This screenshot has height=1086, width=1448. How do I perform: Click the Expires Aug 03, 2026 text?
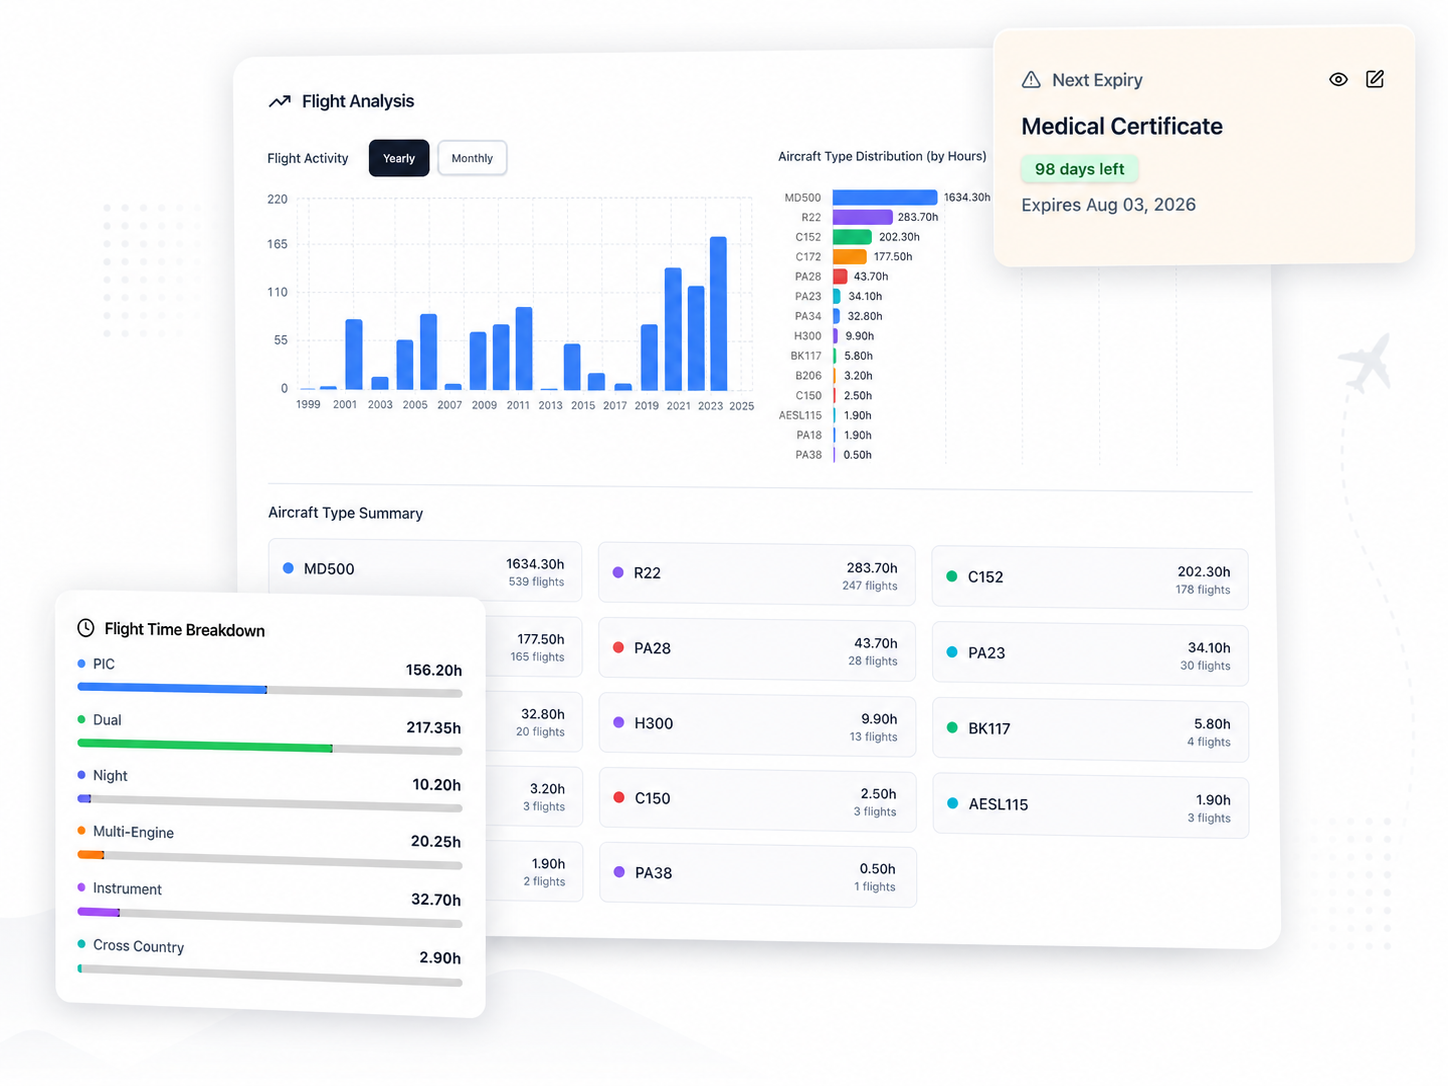tap(1108, 204)
